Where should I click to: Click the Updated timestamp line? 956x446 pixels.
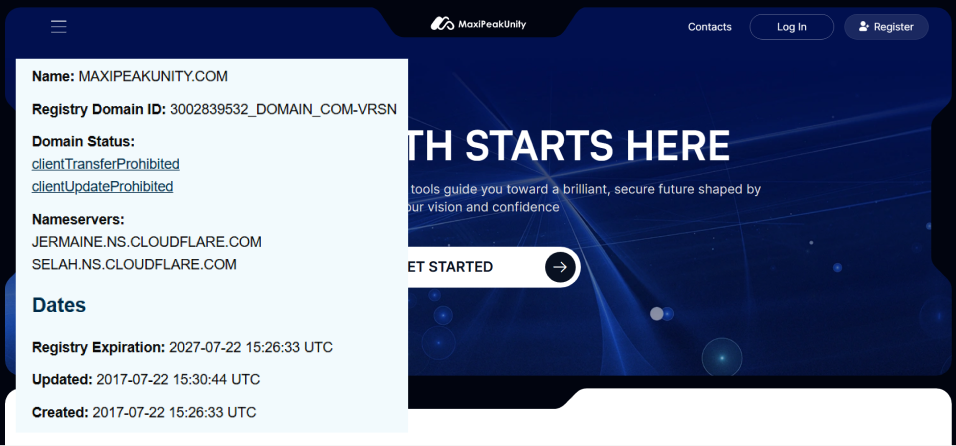(x=146, y=380)
